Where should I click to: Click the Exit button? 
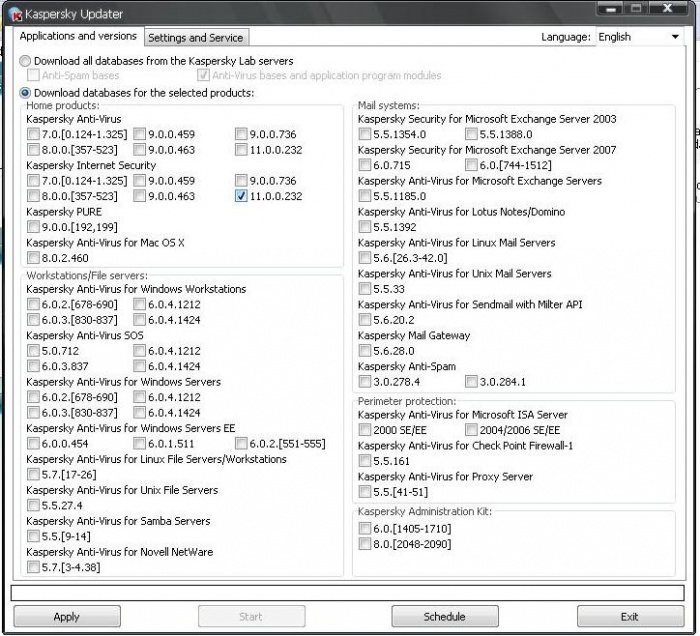pos(630,616)
